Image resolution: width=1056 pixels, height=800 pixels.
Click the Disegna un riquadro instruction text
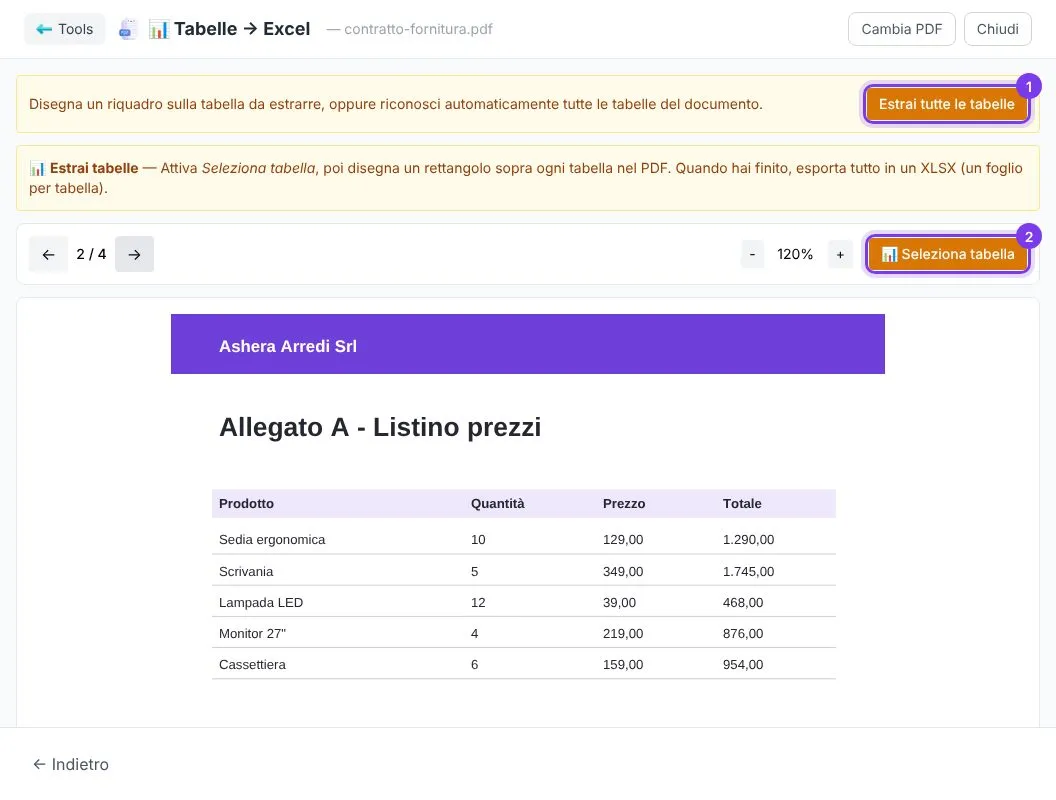pos(395,104)
